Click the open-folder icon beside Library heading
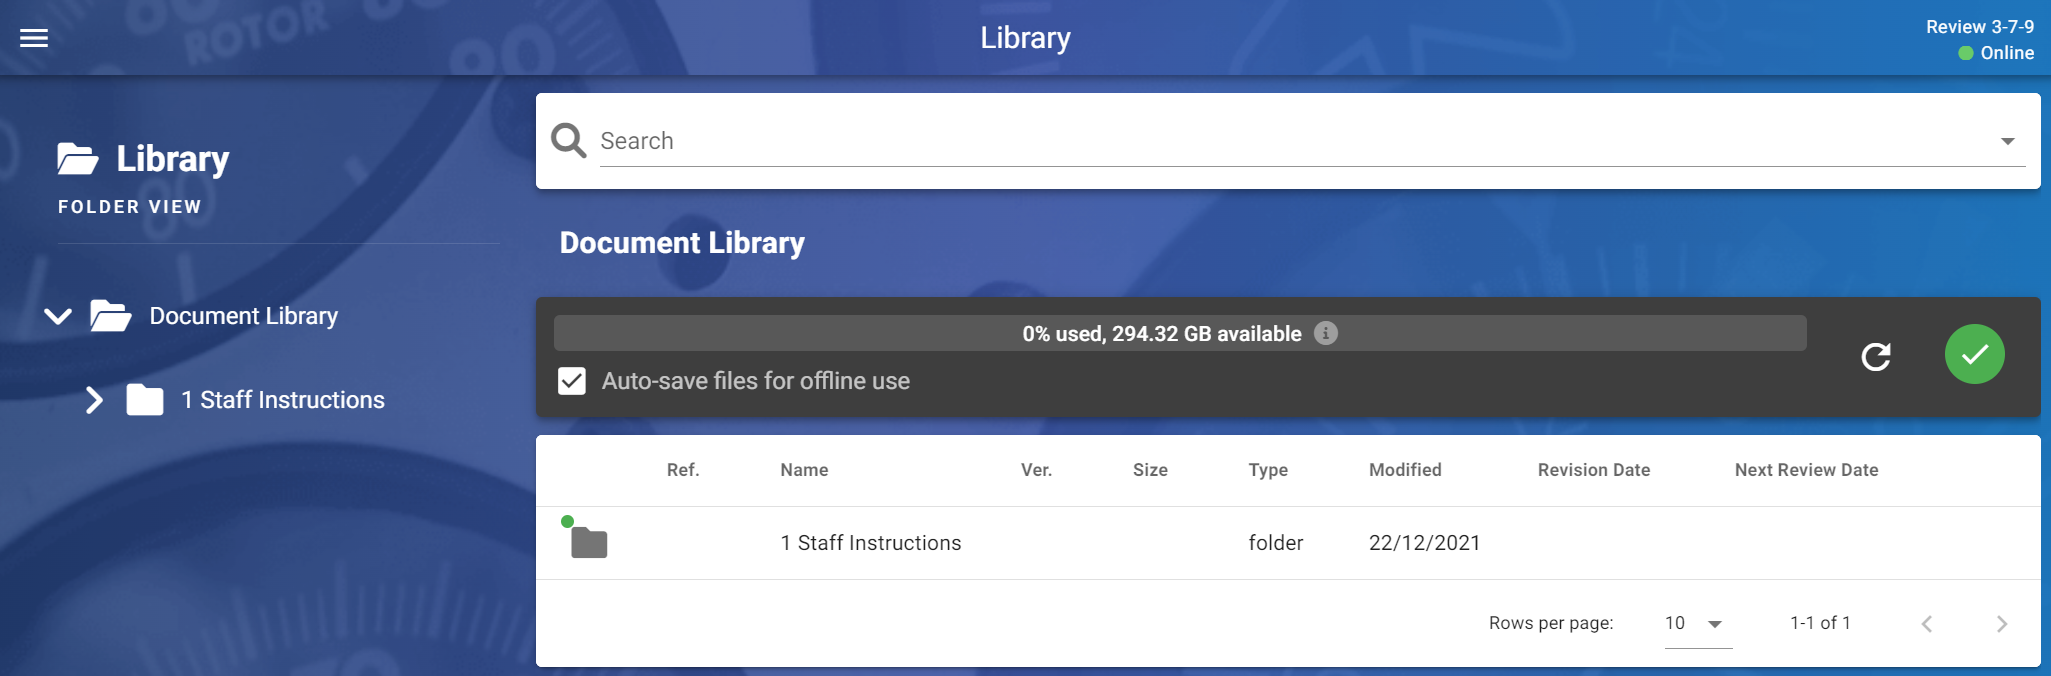The height and width of the screenshot is (676, 2051). 78,159
